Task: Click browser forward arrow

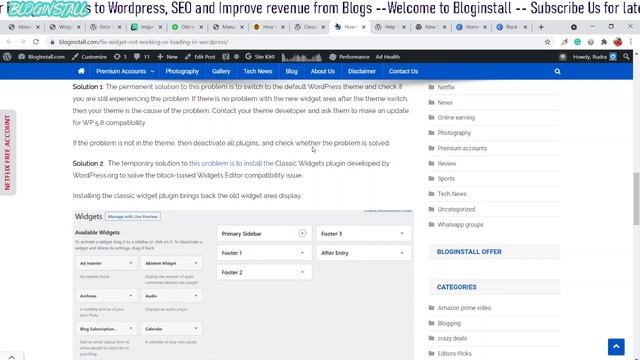Action: tap(22, 42)
